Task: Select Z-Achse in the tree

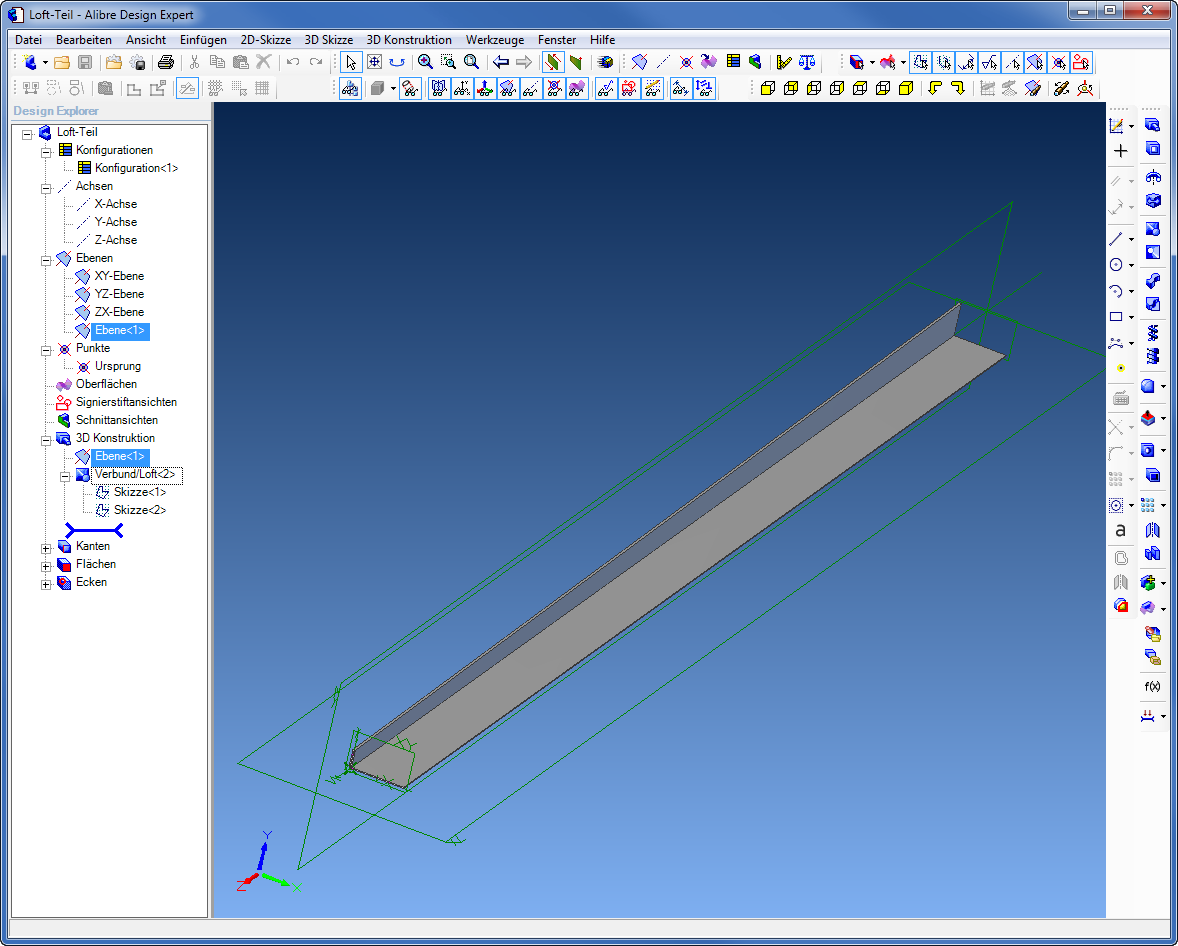Action: (x=116, y=240)
